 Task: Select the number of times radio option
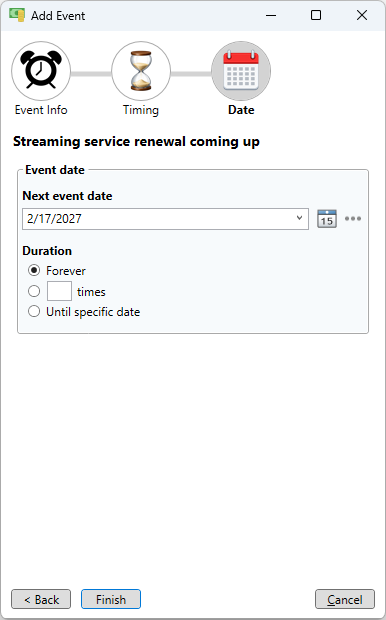pos(34,291)
